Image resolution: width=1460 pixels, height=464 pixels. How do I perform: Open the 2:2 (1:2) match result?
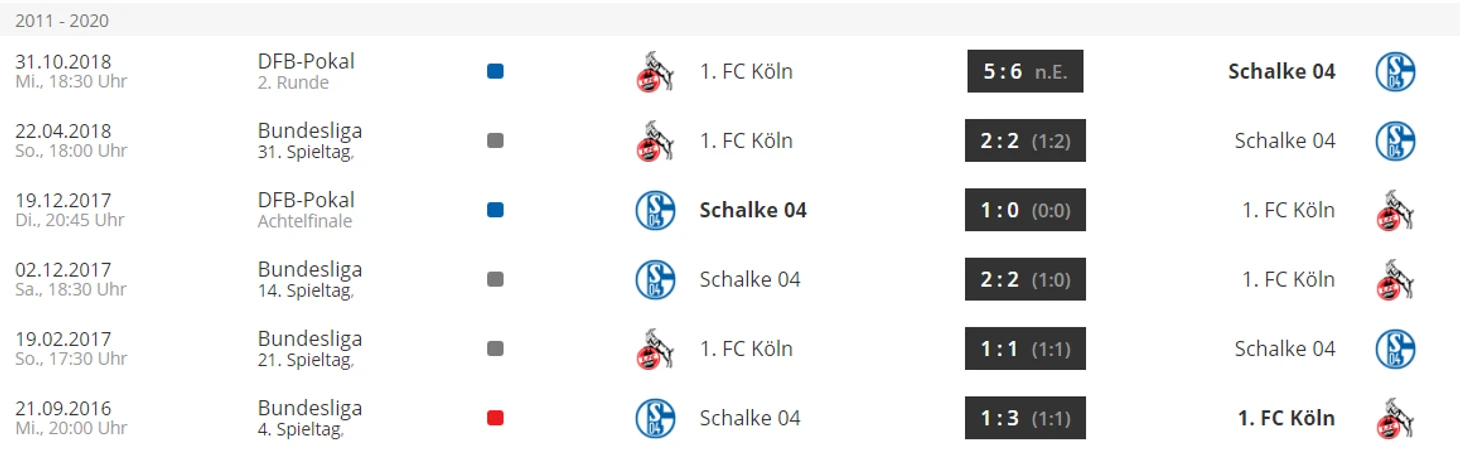tap(1025, 141)
